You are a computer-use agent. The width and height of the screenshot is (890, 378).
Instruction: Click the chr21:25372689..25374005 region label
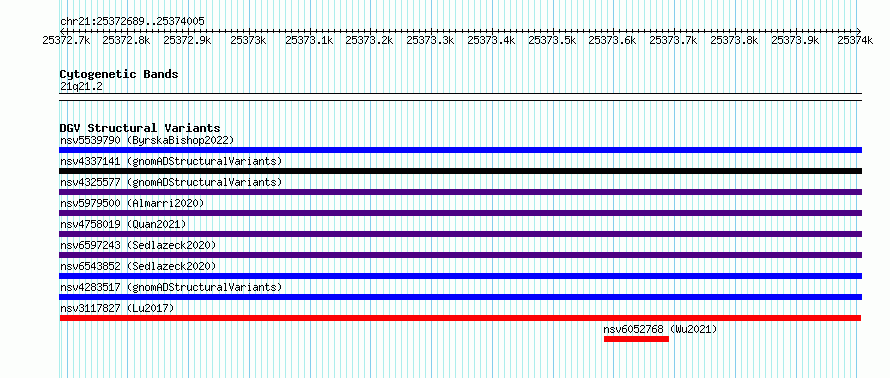tap(132, 21)
